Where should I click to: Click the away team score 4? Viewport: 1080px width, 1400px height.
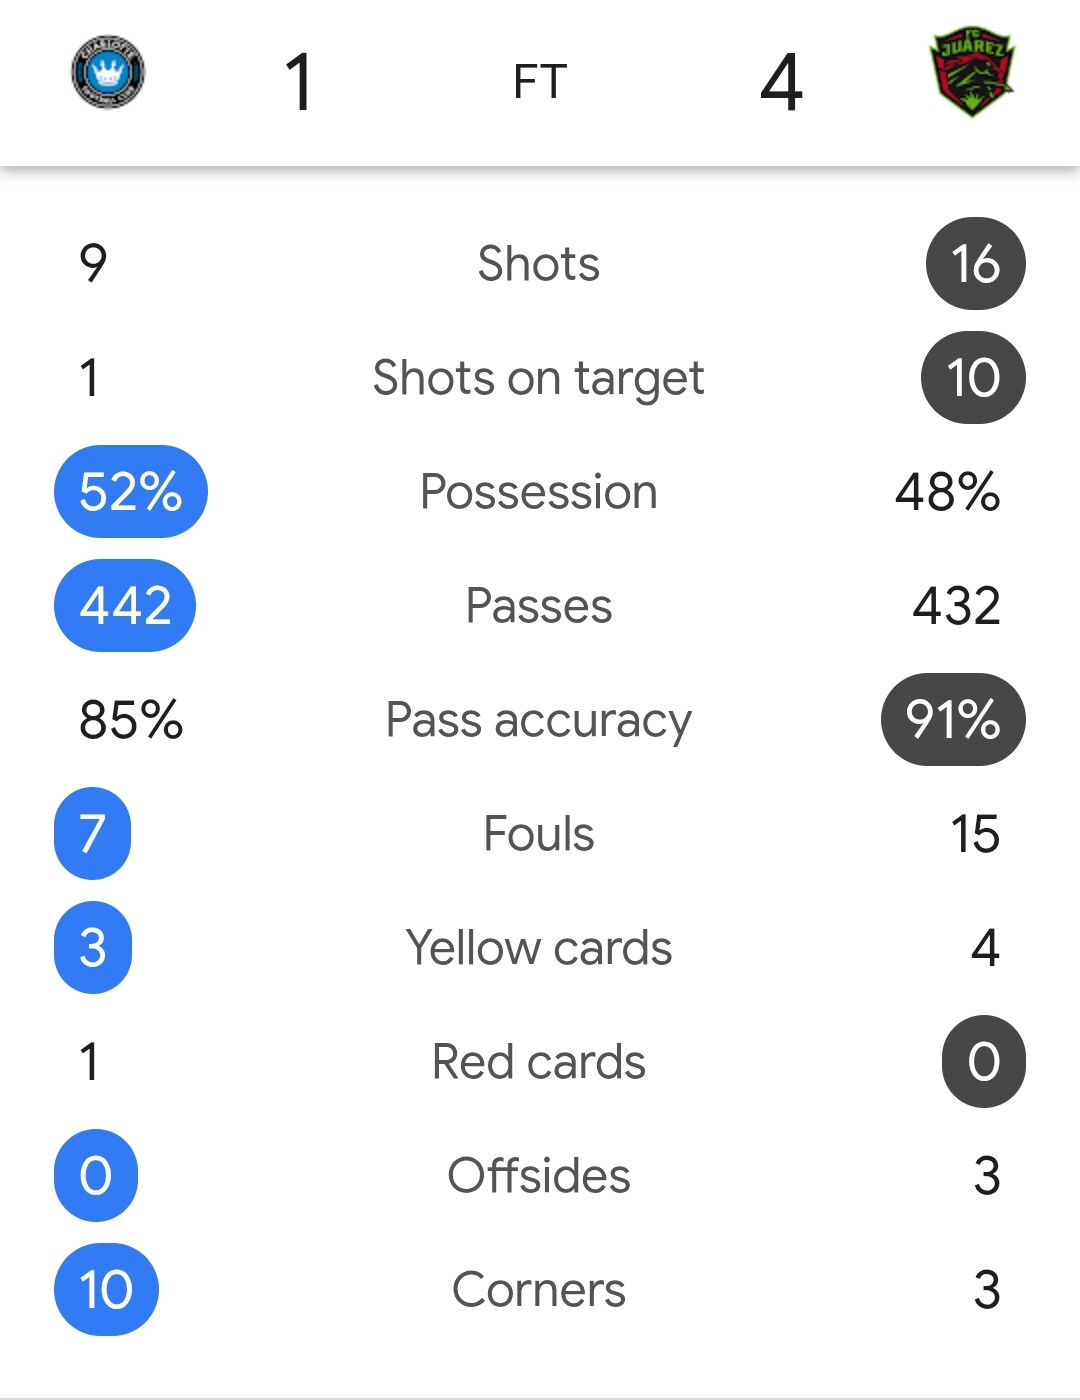point(781,82)
